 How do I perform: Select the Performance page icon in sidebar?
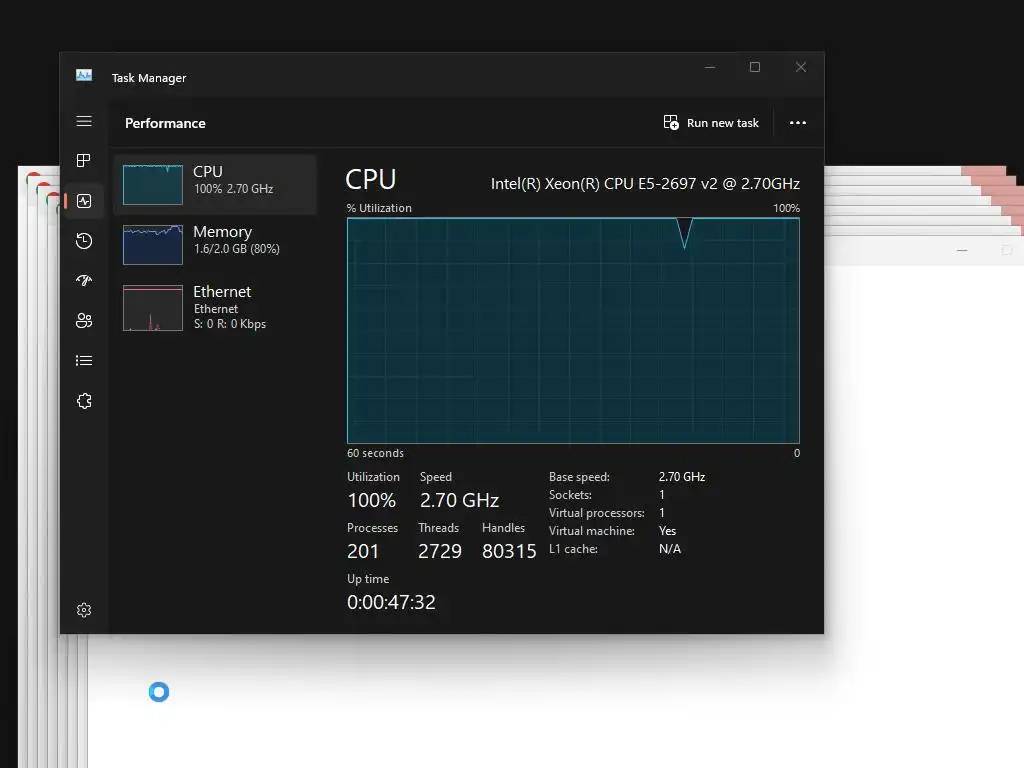click(x=84, y=201)
